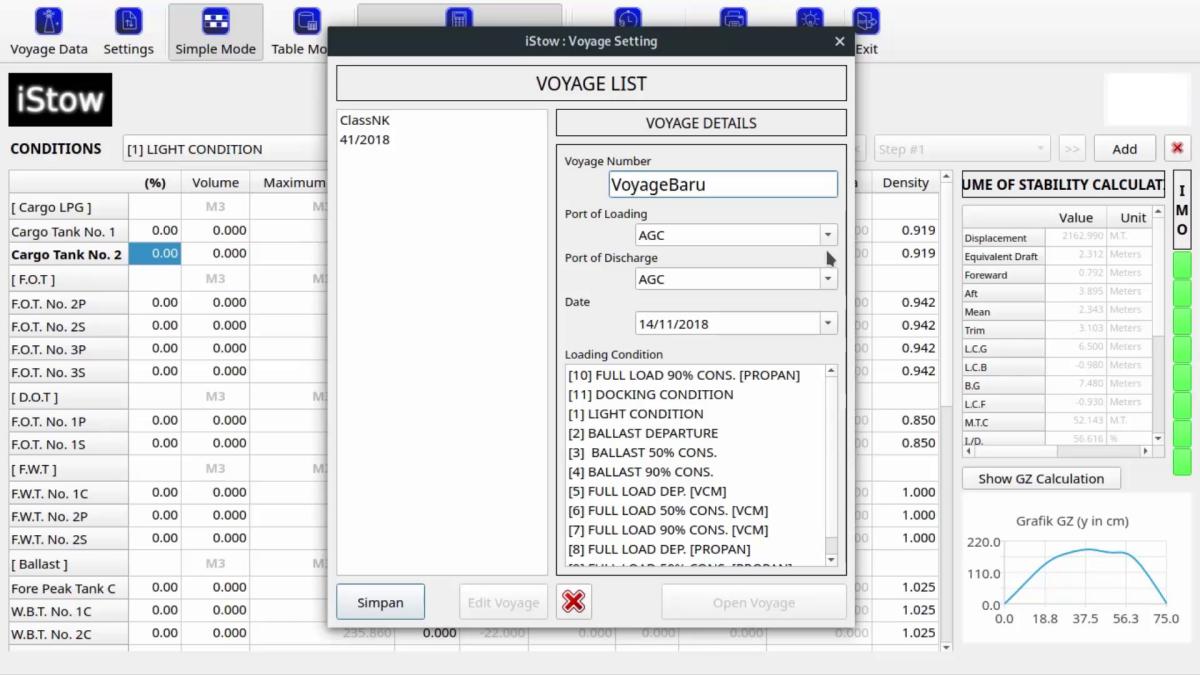
Task: Click the clock icon in toolbar
Action: tap(628, 18)
